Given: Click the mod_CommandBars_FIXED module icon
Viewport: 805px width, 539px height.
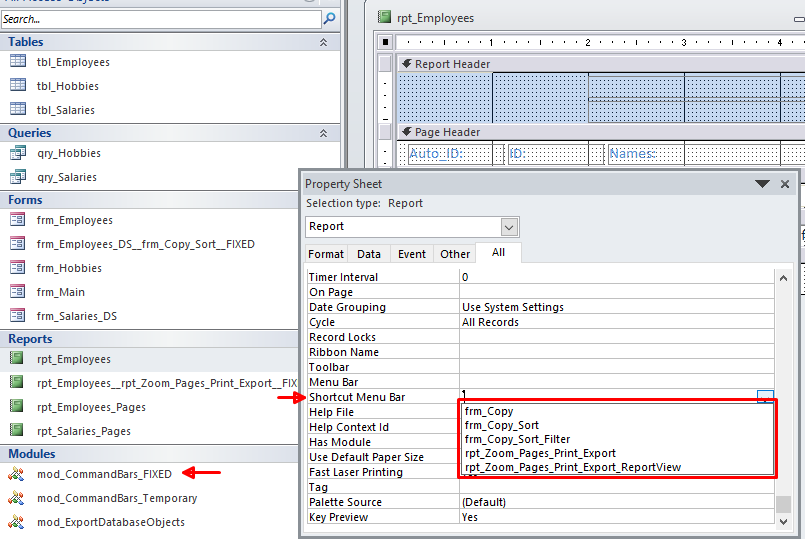Looking at the screenshot, I should click(x=16, y=473).
